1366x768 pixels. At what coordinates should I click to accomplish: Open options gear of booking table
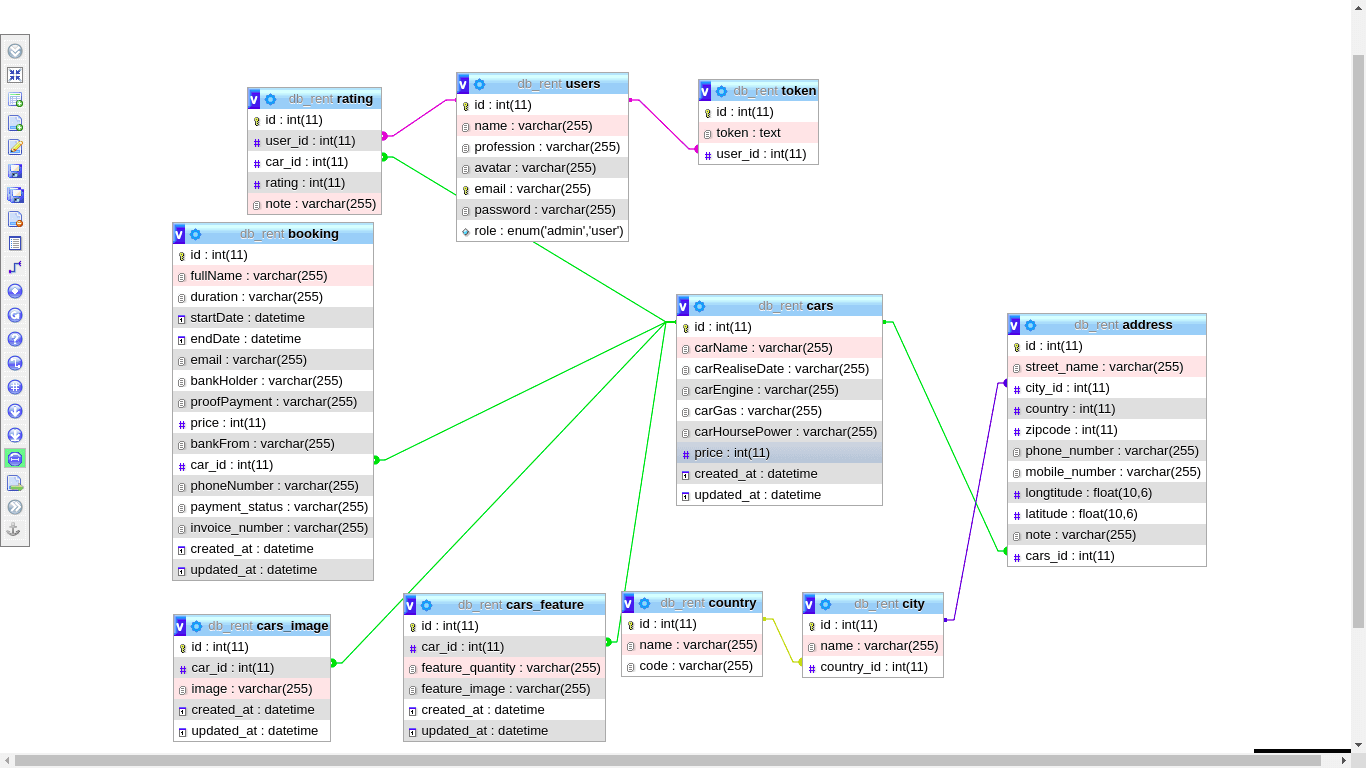195,234
